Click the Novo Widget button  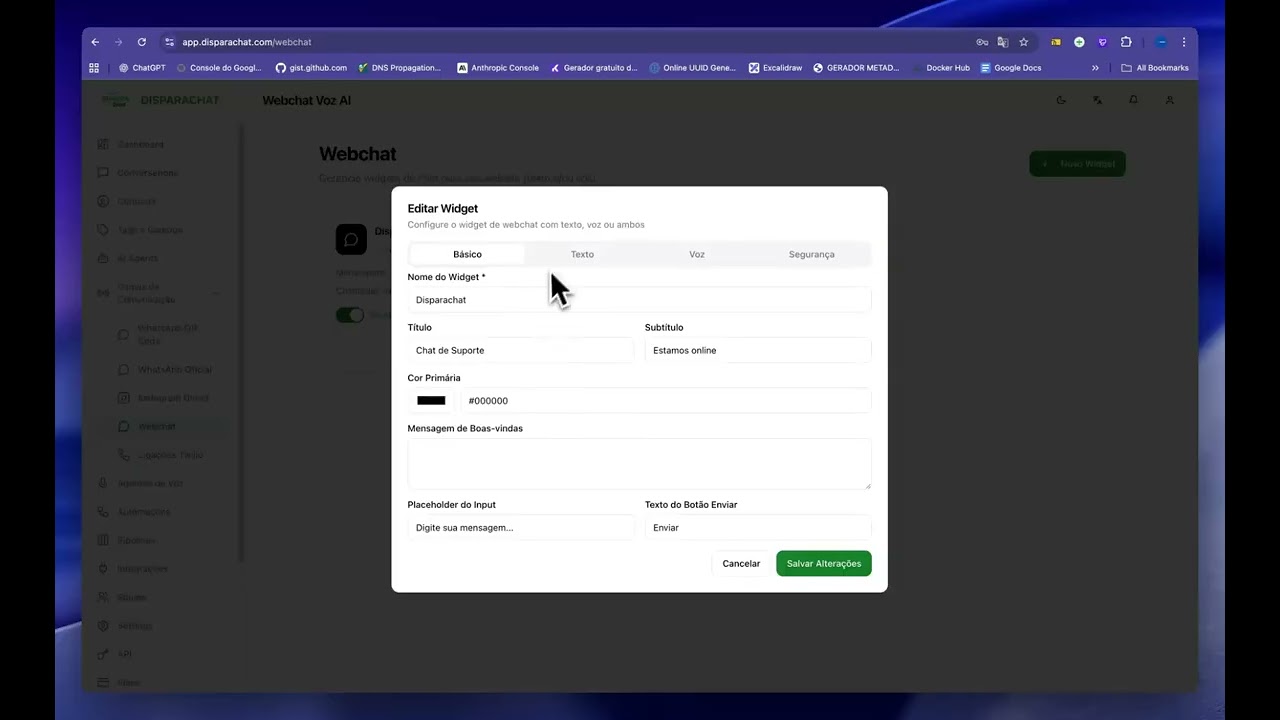pyautogui.click(x=1078, y=164)
